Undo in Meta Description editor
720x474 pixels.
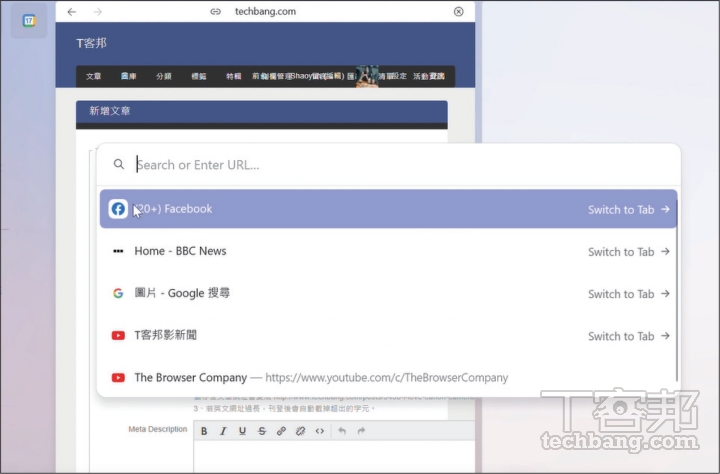click(x=342, y=431)
